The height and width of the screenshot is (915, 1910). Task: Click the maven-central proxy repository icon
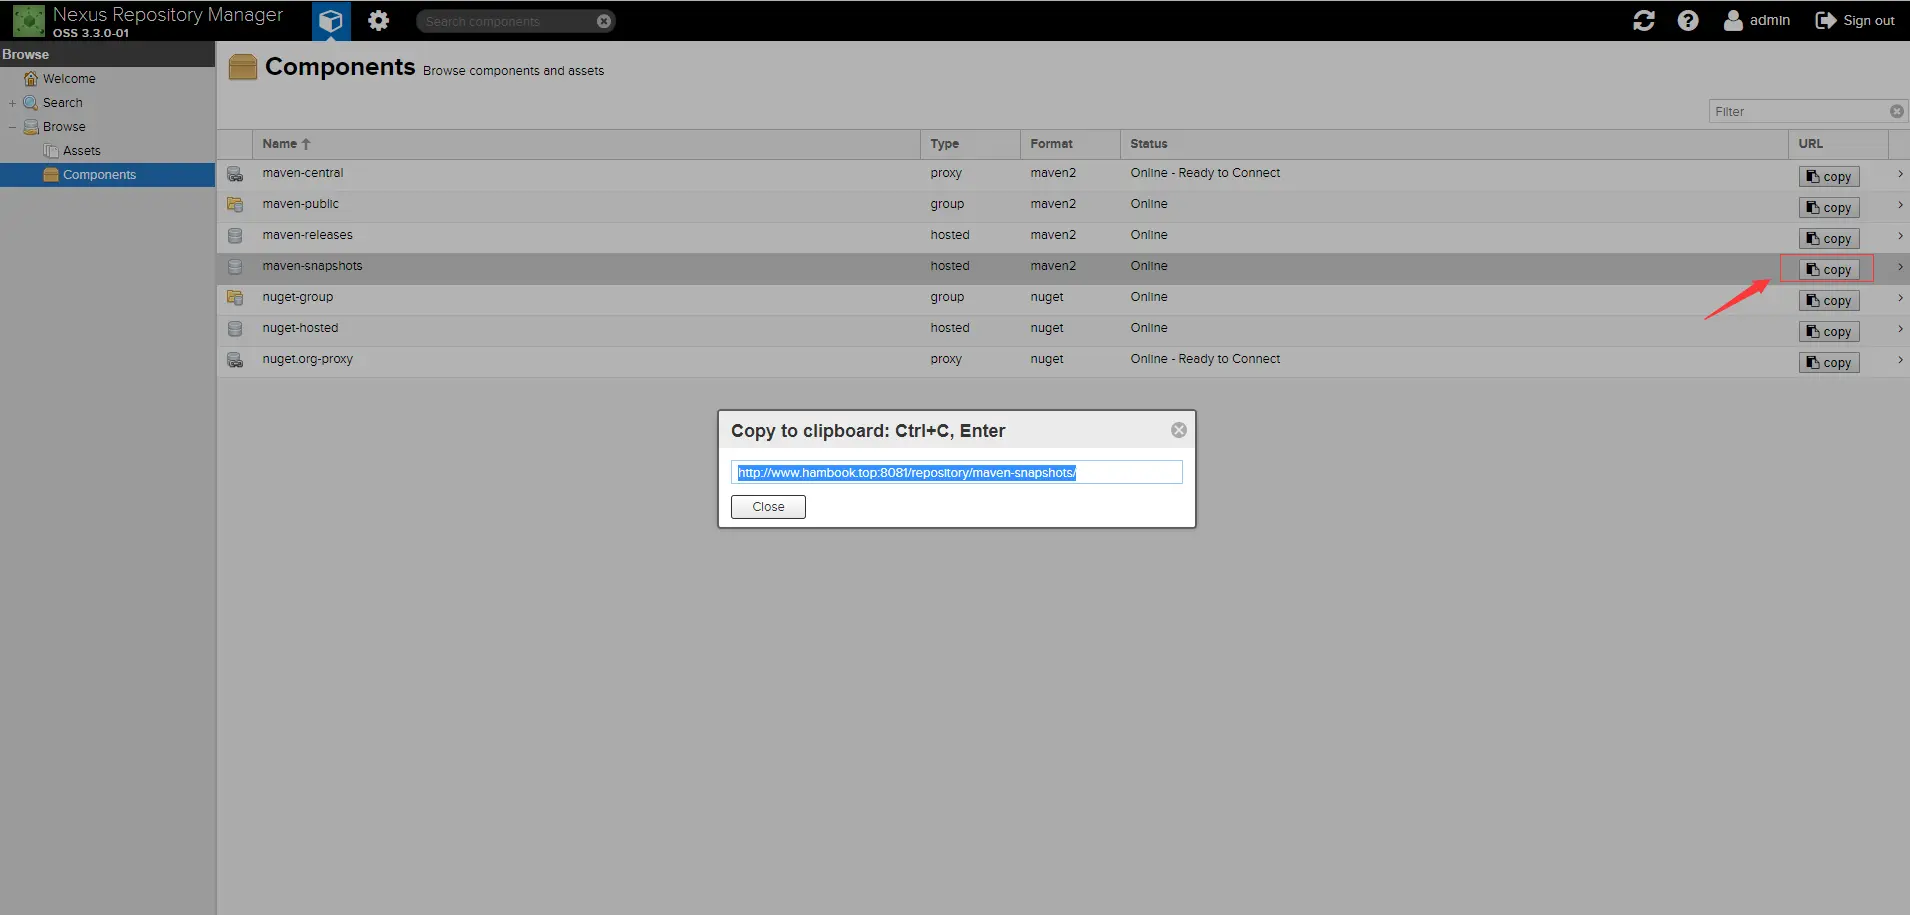point(235,174)
